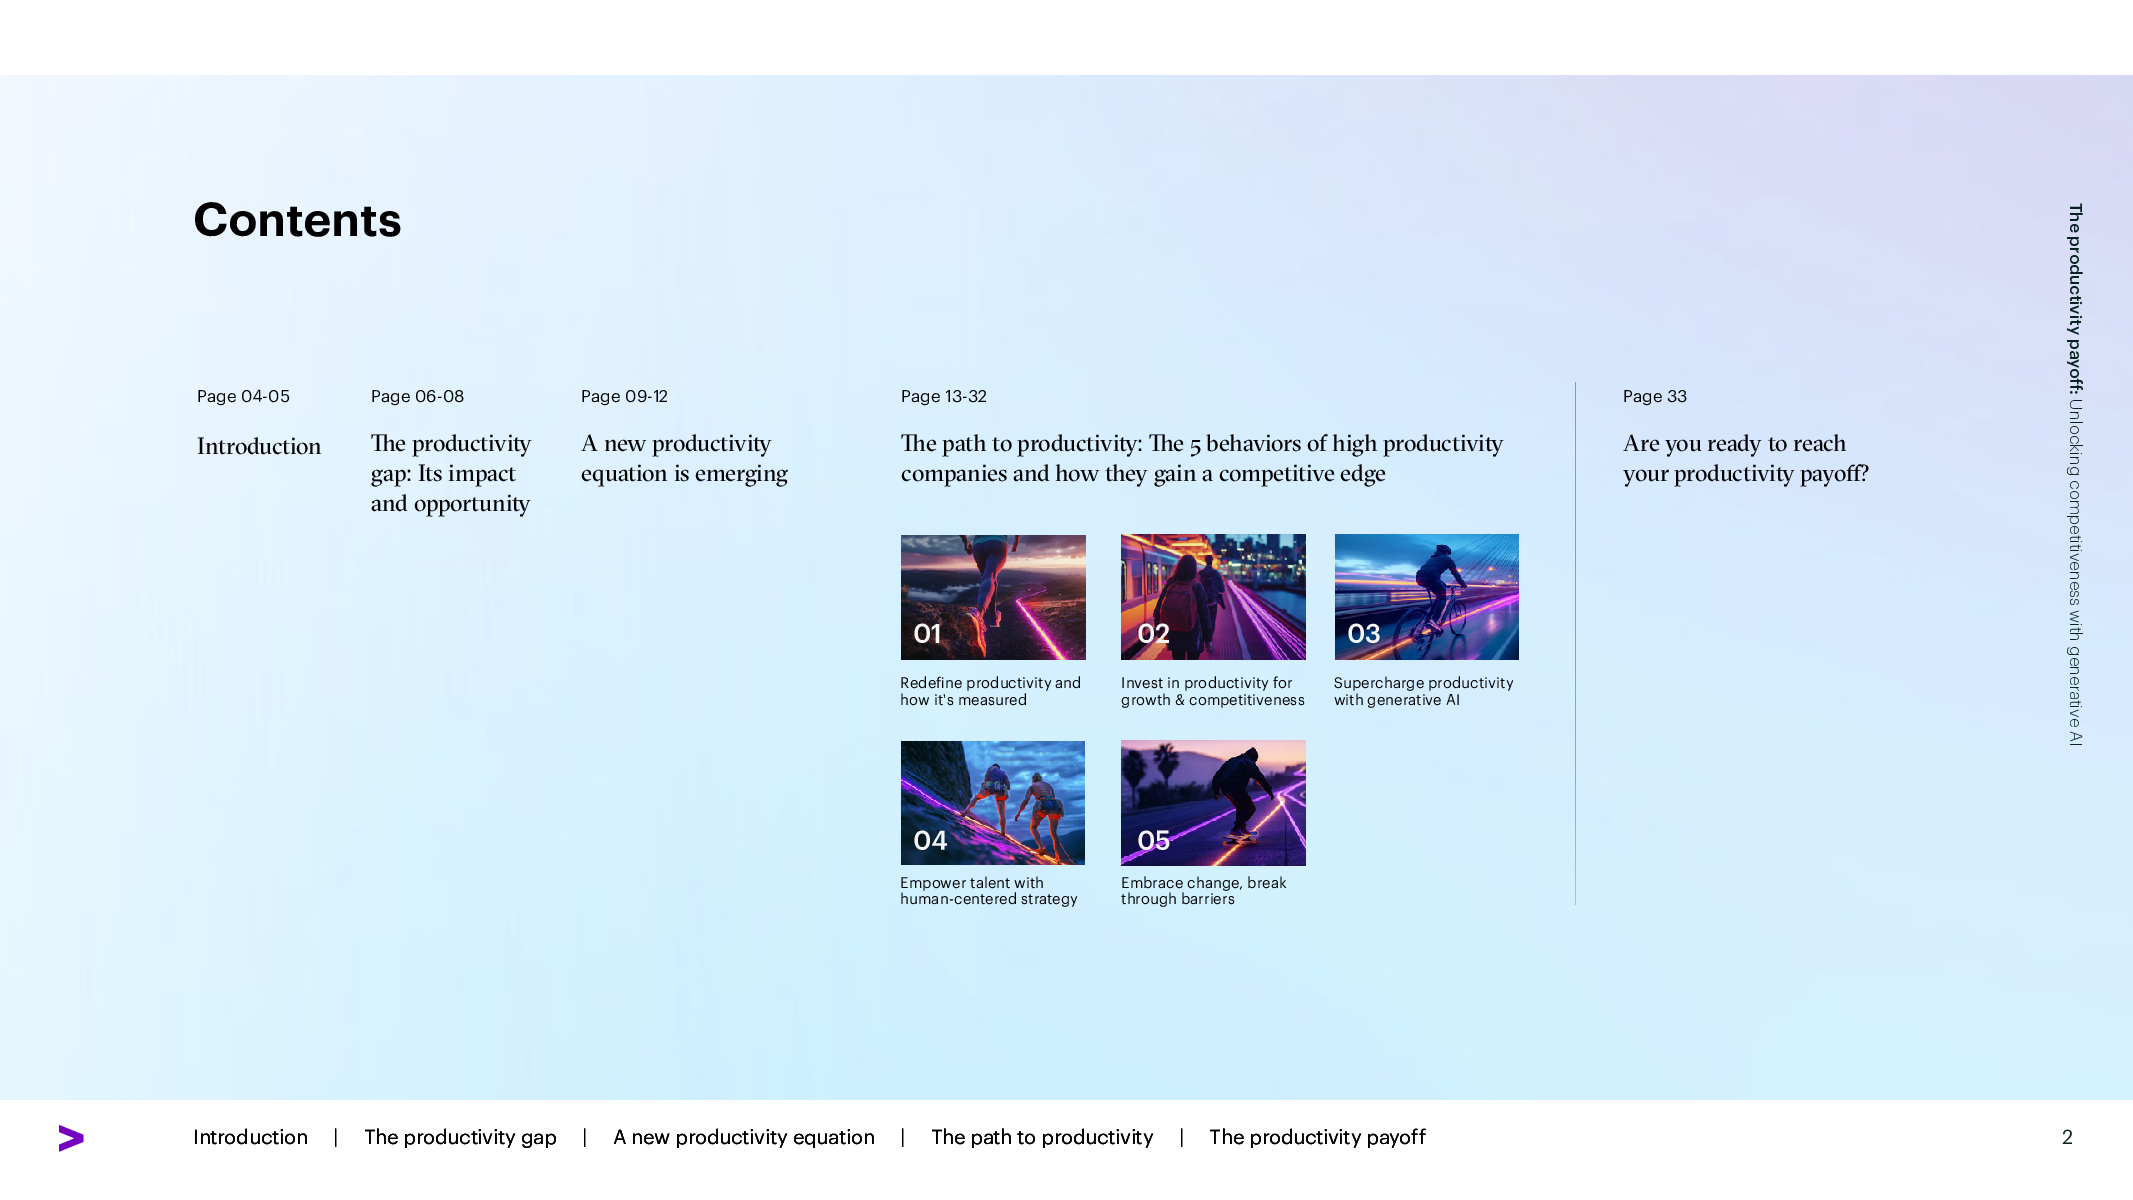Click caption 'Invest in productivity for growth & competitiveness'
The width and height of the screenshot is (2133, 1200).
pyautogui.click(x=1213, y=691)
